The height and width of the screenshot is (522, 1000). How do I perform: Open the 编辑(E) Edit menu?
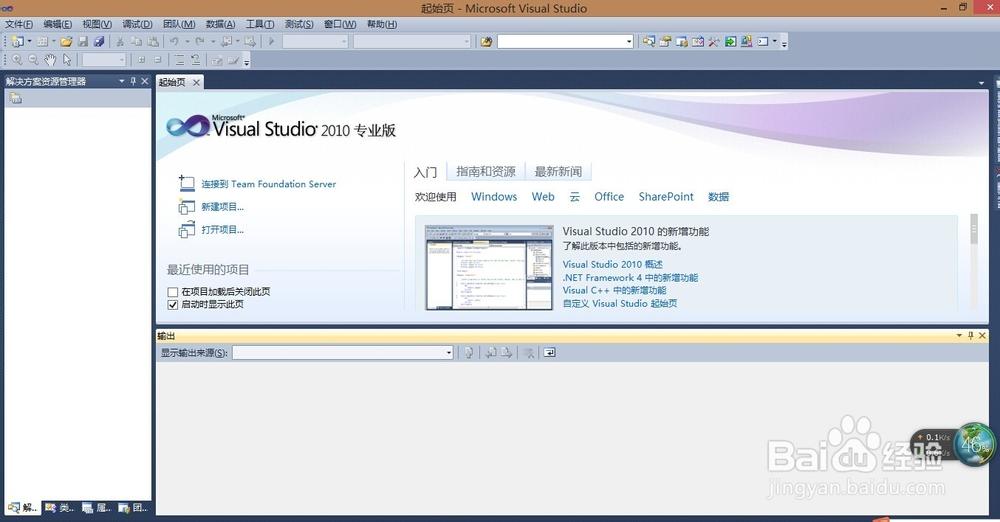tap(57, 24)
